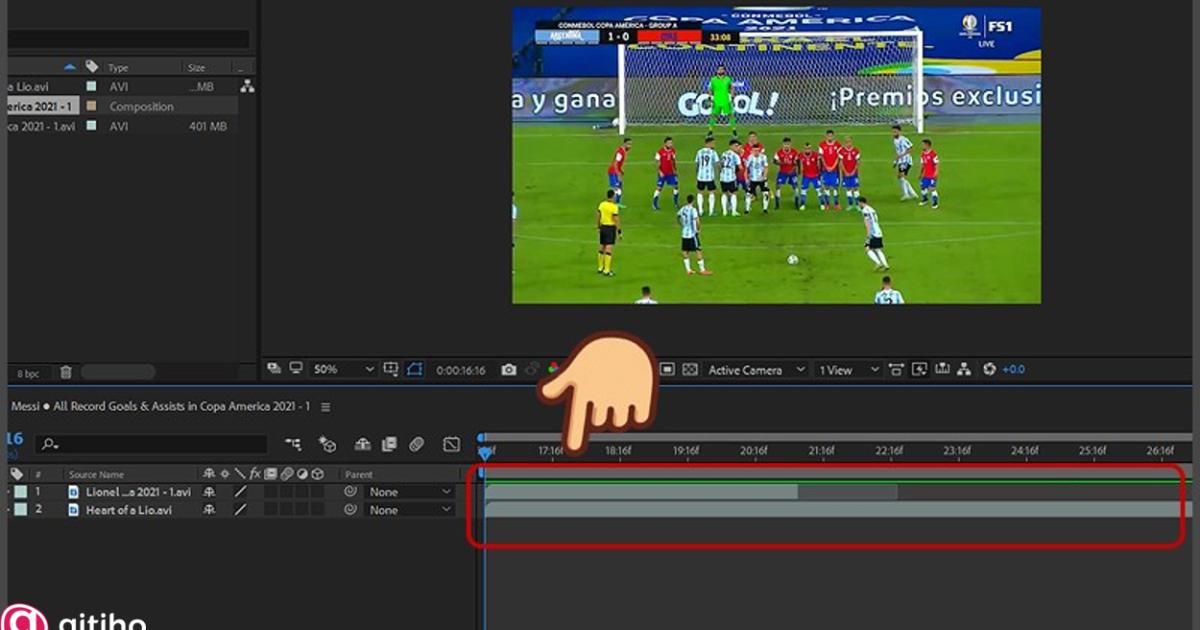Screen dimensions: 1200x630
Task: Click the 8 bpc color depth button
Action: [27, 372]
